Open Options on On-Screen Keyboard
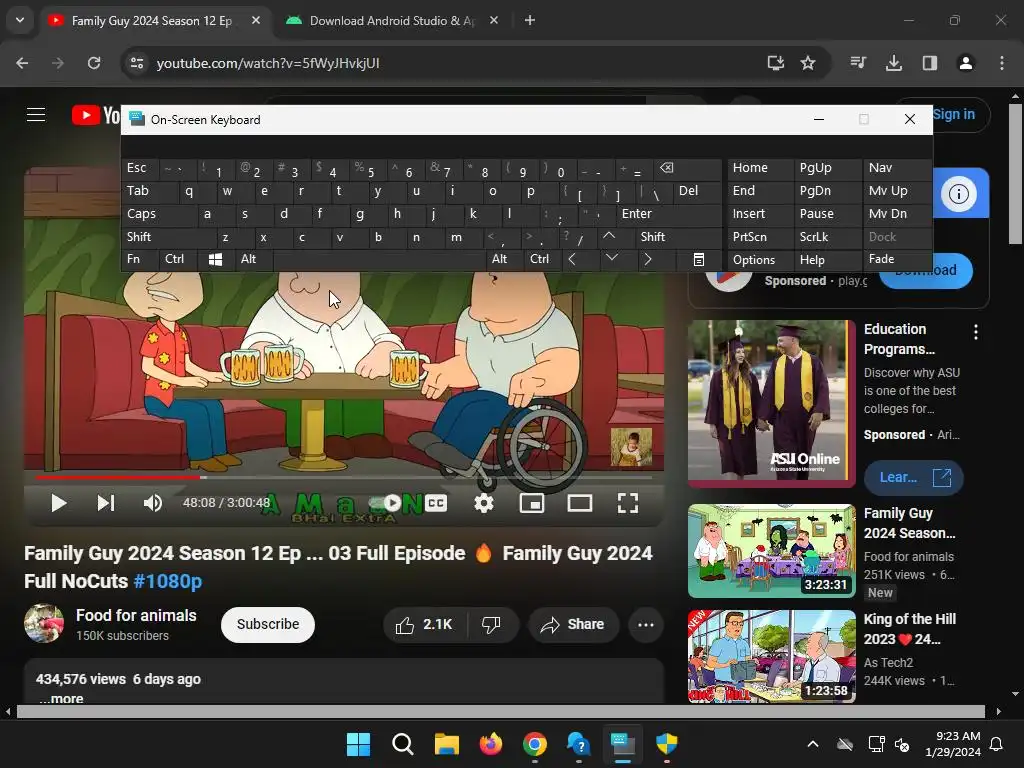This screenshot has width=1024, height=768. click(x=760, y=259)
